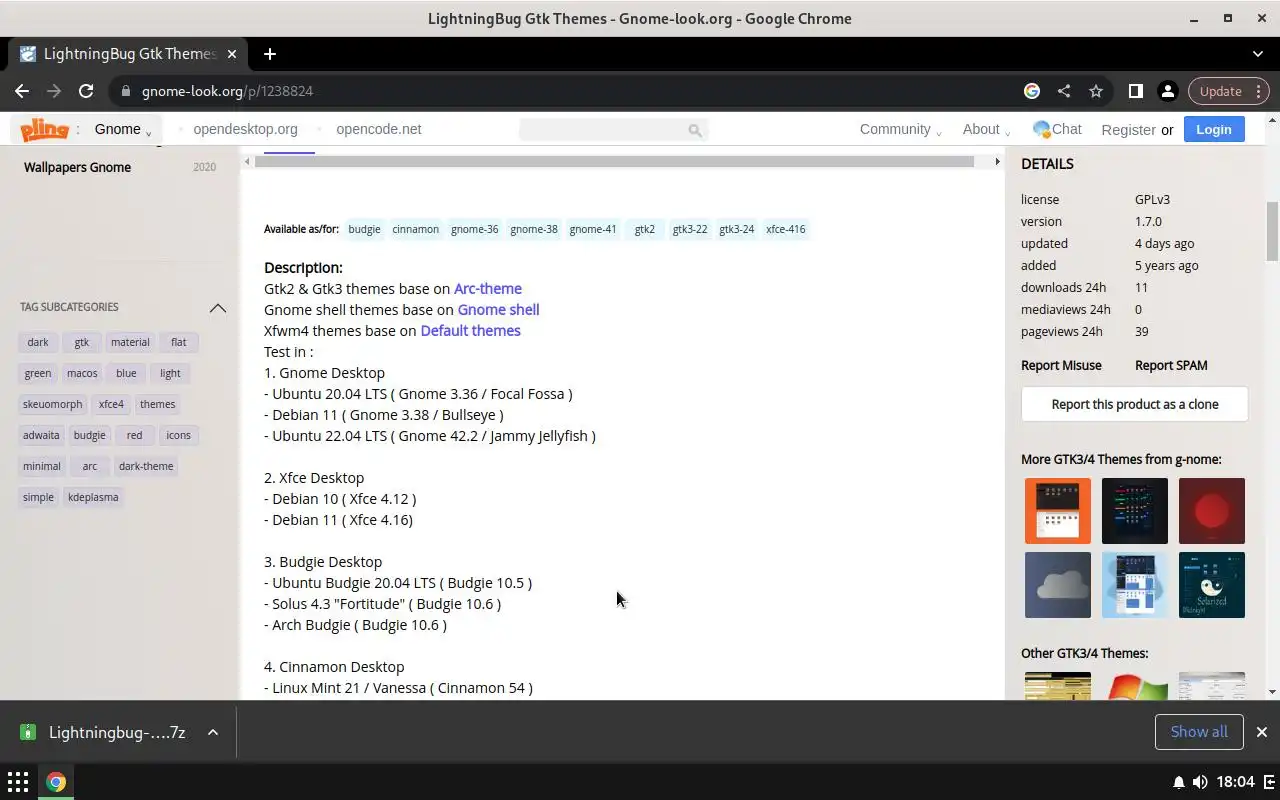Screen dimensions: 1280x800
Task: Click the Chrome taskbar icon
Action: pos(56,782)
